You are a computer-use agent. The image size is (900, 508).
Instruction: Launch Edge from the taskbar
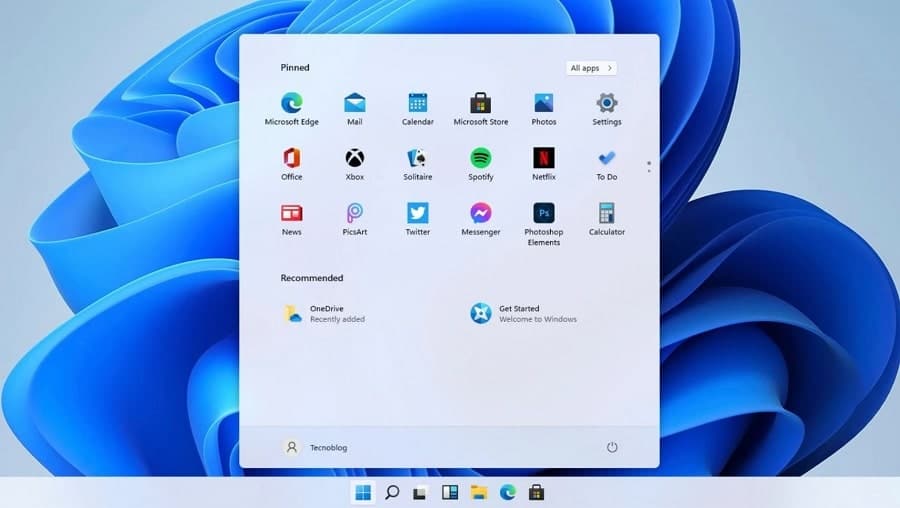[x=507, y=493]
